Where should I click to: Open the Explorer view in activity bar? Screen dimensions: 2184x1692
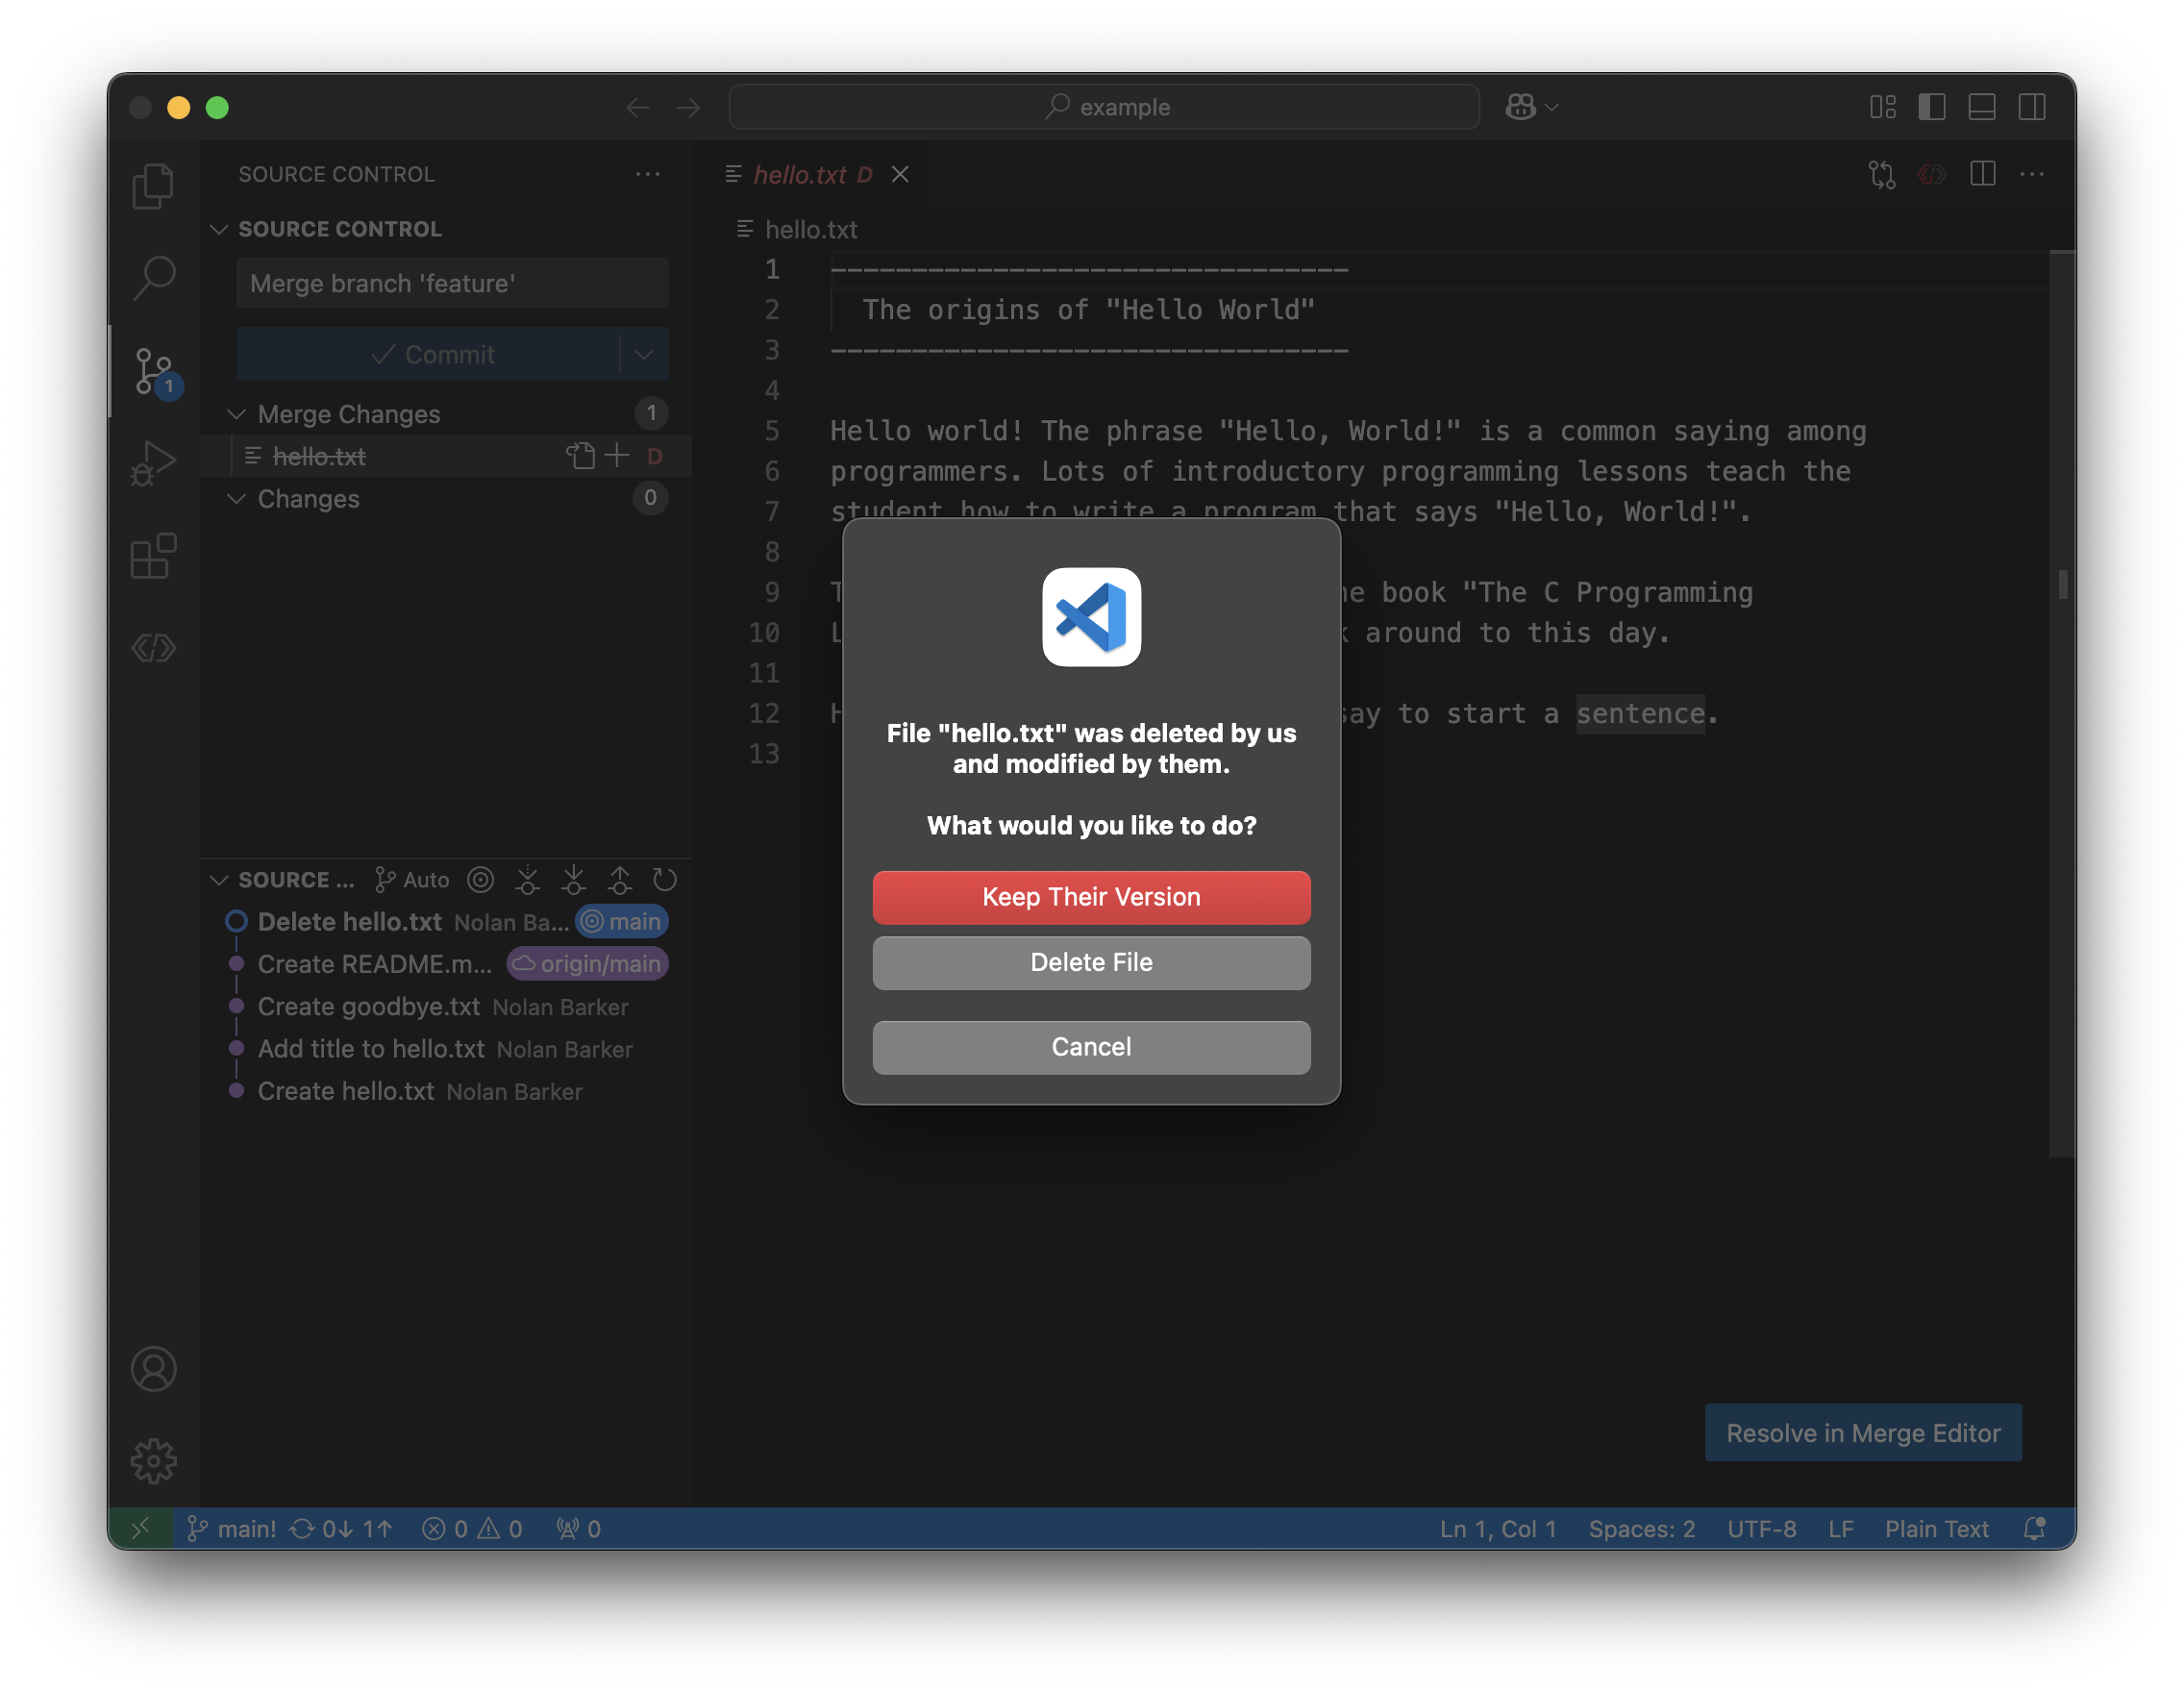click(x=153, y=186)
